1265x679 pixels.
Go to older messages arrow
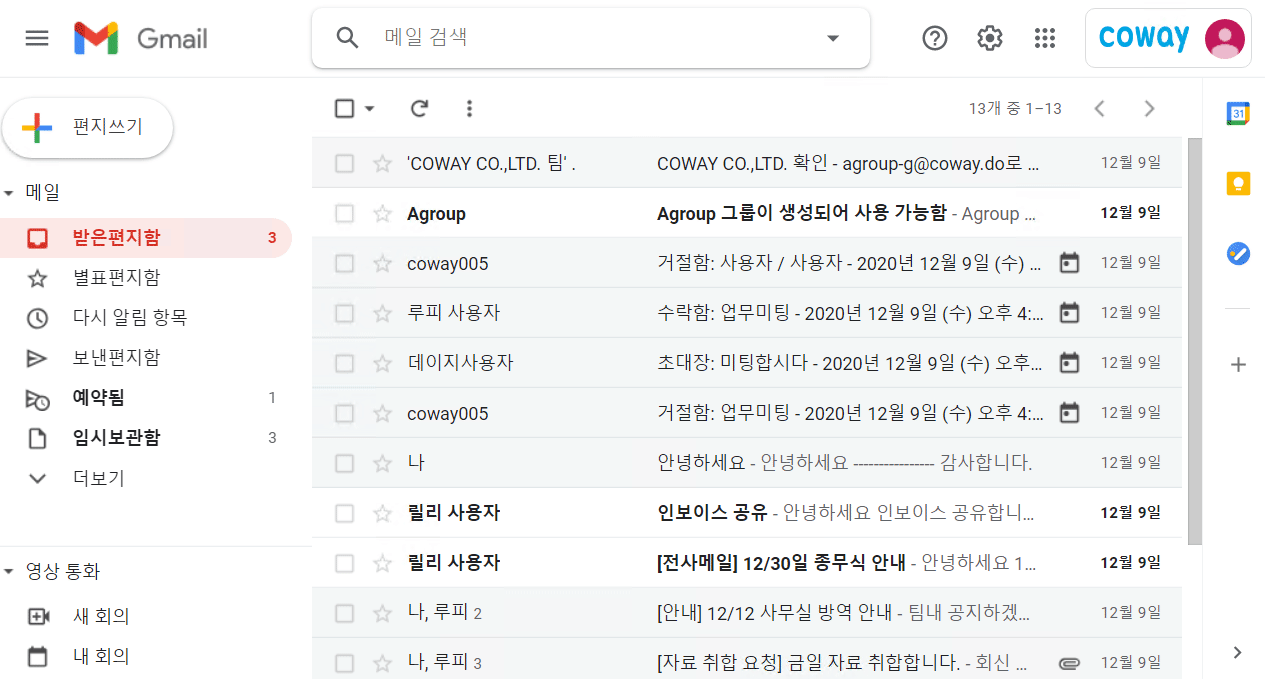[1149, 108]
